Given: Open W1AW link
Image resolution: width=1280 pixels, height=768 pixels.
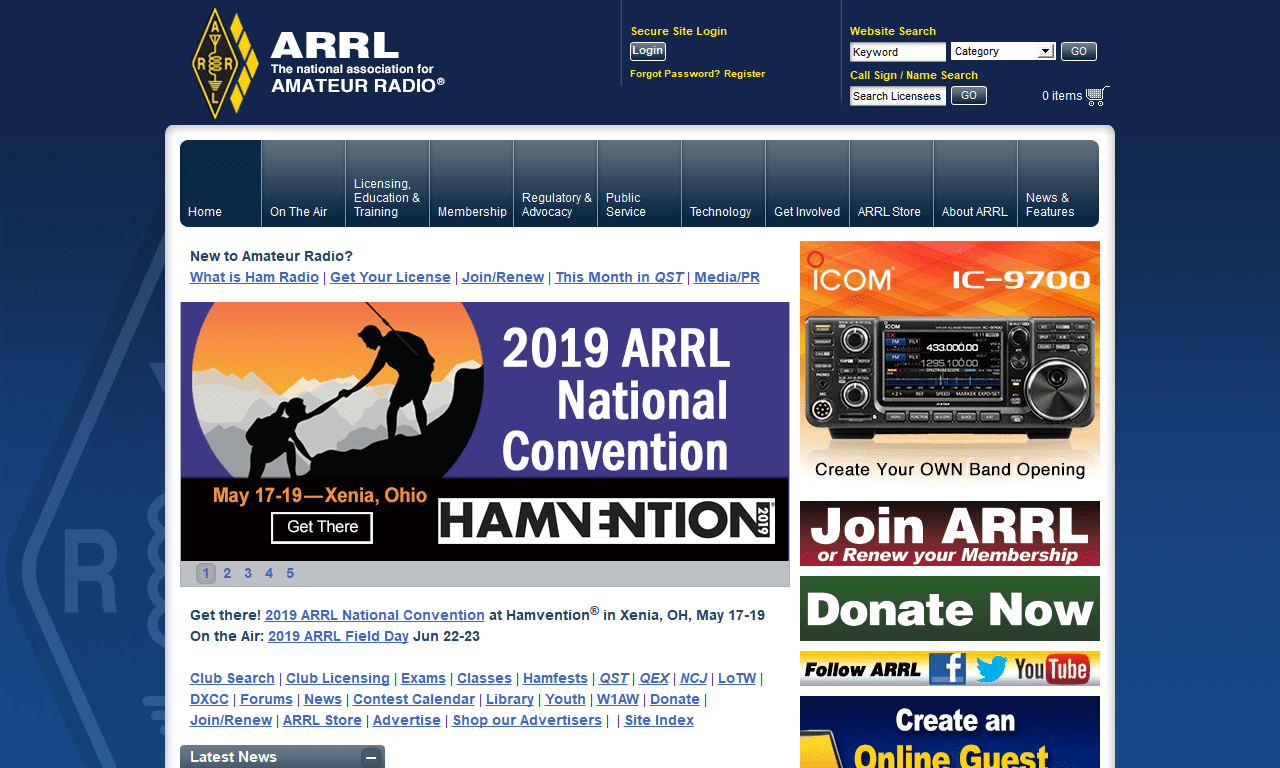Looking at the screenshot, I should coord(618,699).
